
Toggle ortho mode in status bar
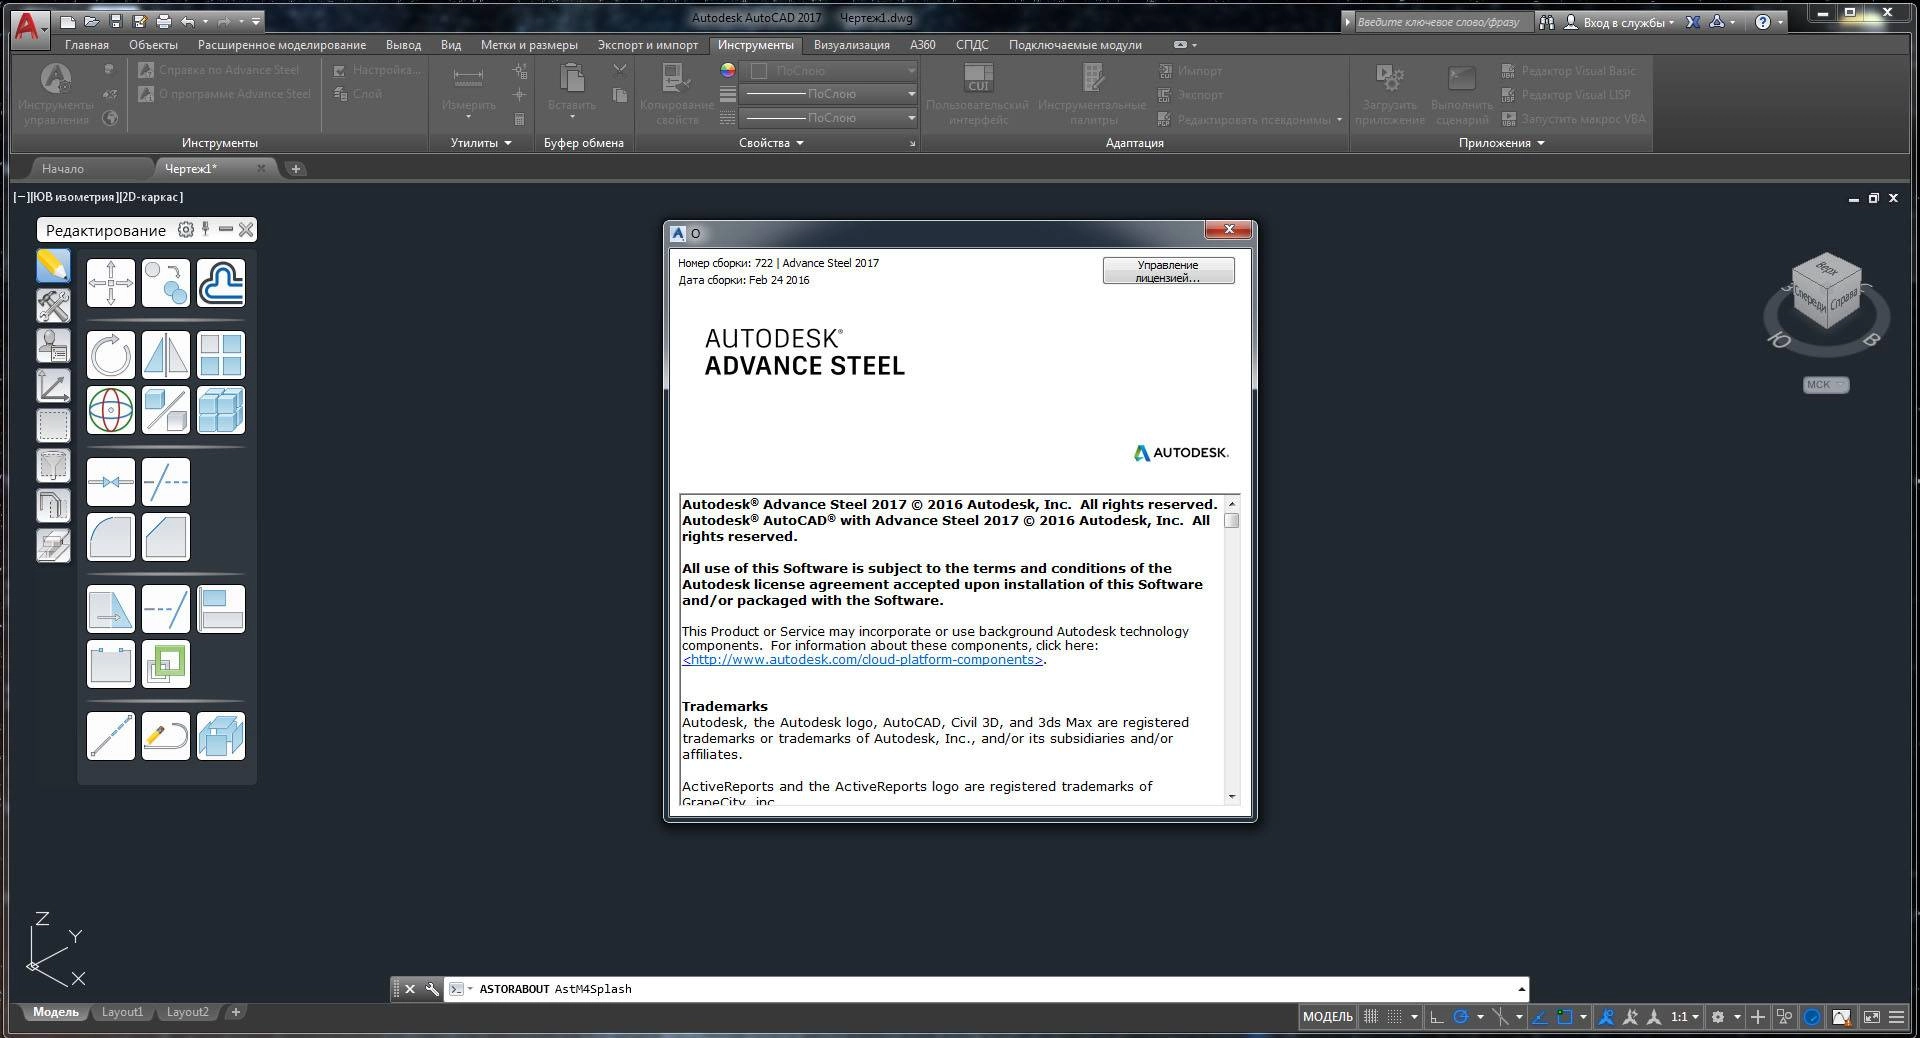click(x=1437, y=1017)
